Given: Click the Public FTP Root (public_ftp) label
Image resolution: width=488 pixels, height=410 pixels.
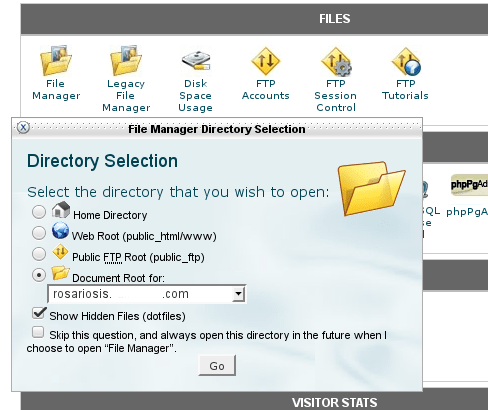Looking at the screenshot, I should click(x=138, y=257).
